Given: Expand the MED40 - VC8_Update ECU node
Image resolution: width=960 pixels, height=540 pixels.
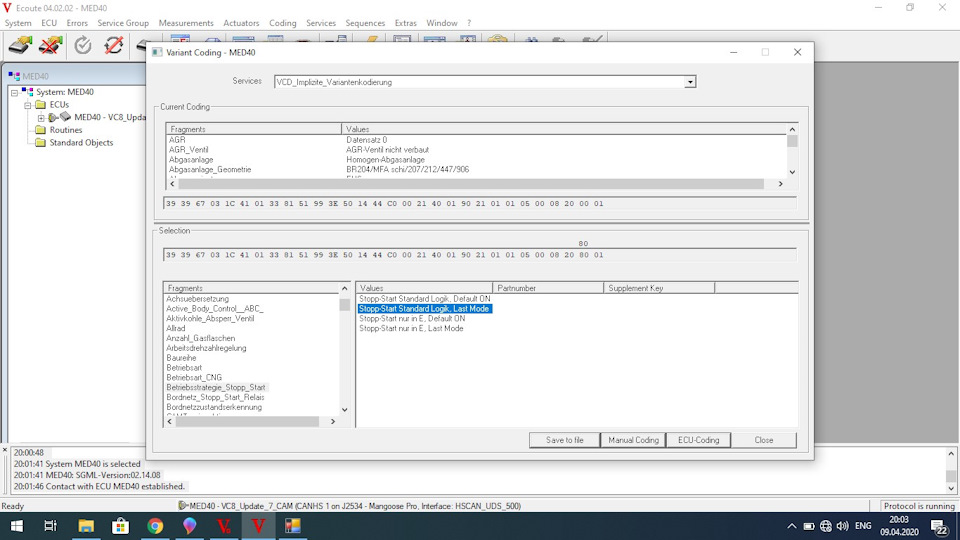Looking at the screenshot, I should (x=41, y=118).
